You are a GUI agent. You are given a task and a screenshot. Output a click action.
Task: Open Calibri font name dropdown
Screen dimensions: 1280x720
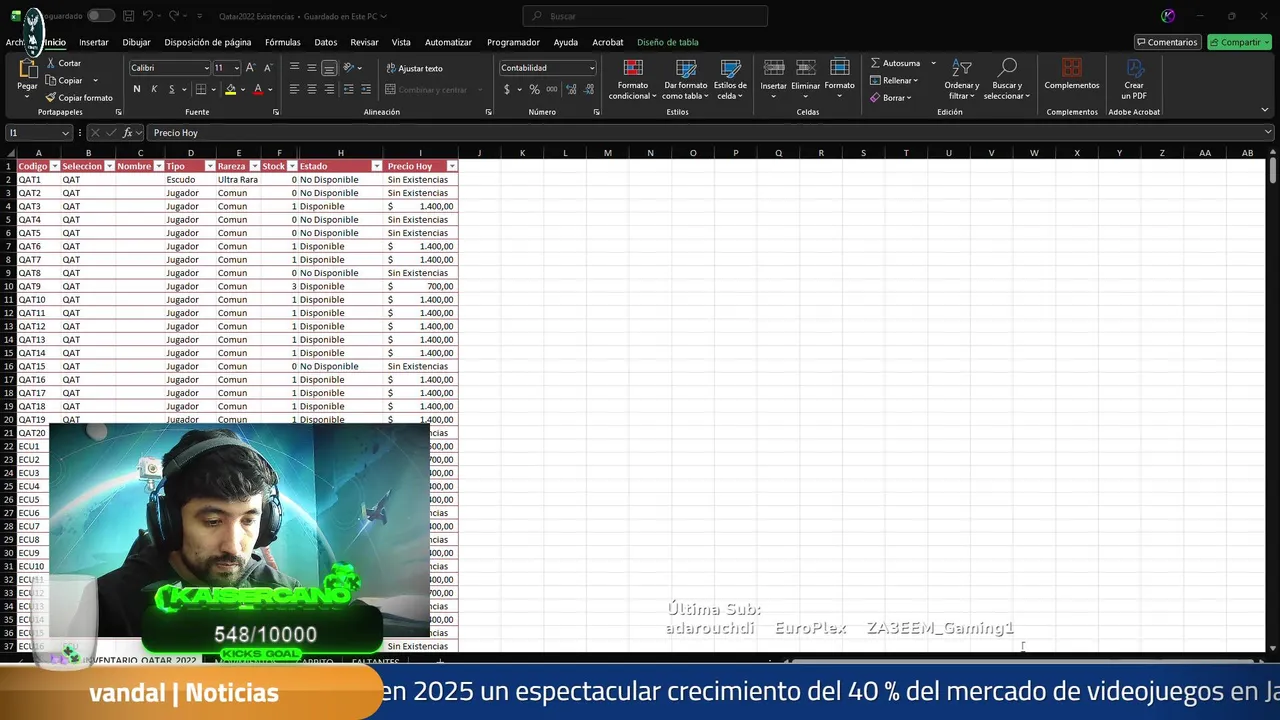[207, 68]
